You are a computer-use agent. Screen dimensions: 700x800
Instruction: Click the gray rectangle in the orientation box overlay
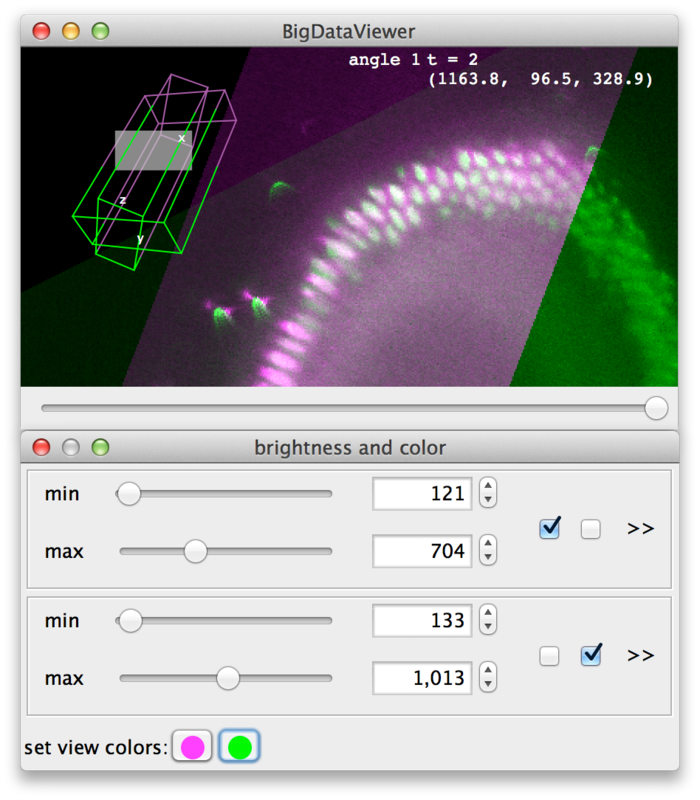coord(154,151)
